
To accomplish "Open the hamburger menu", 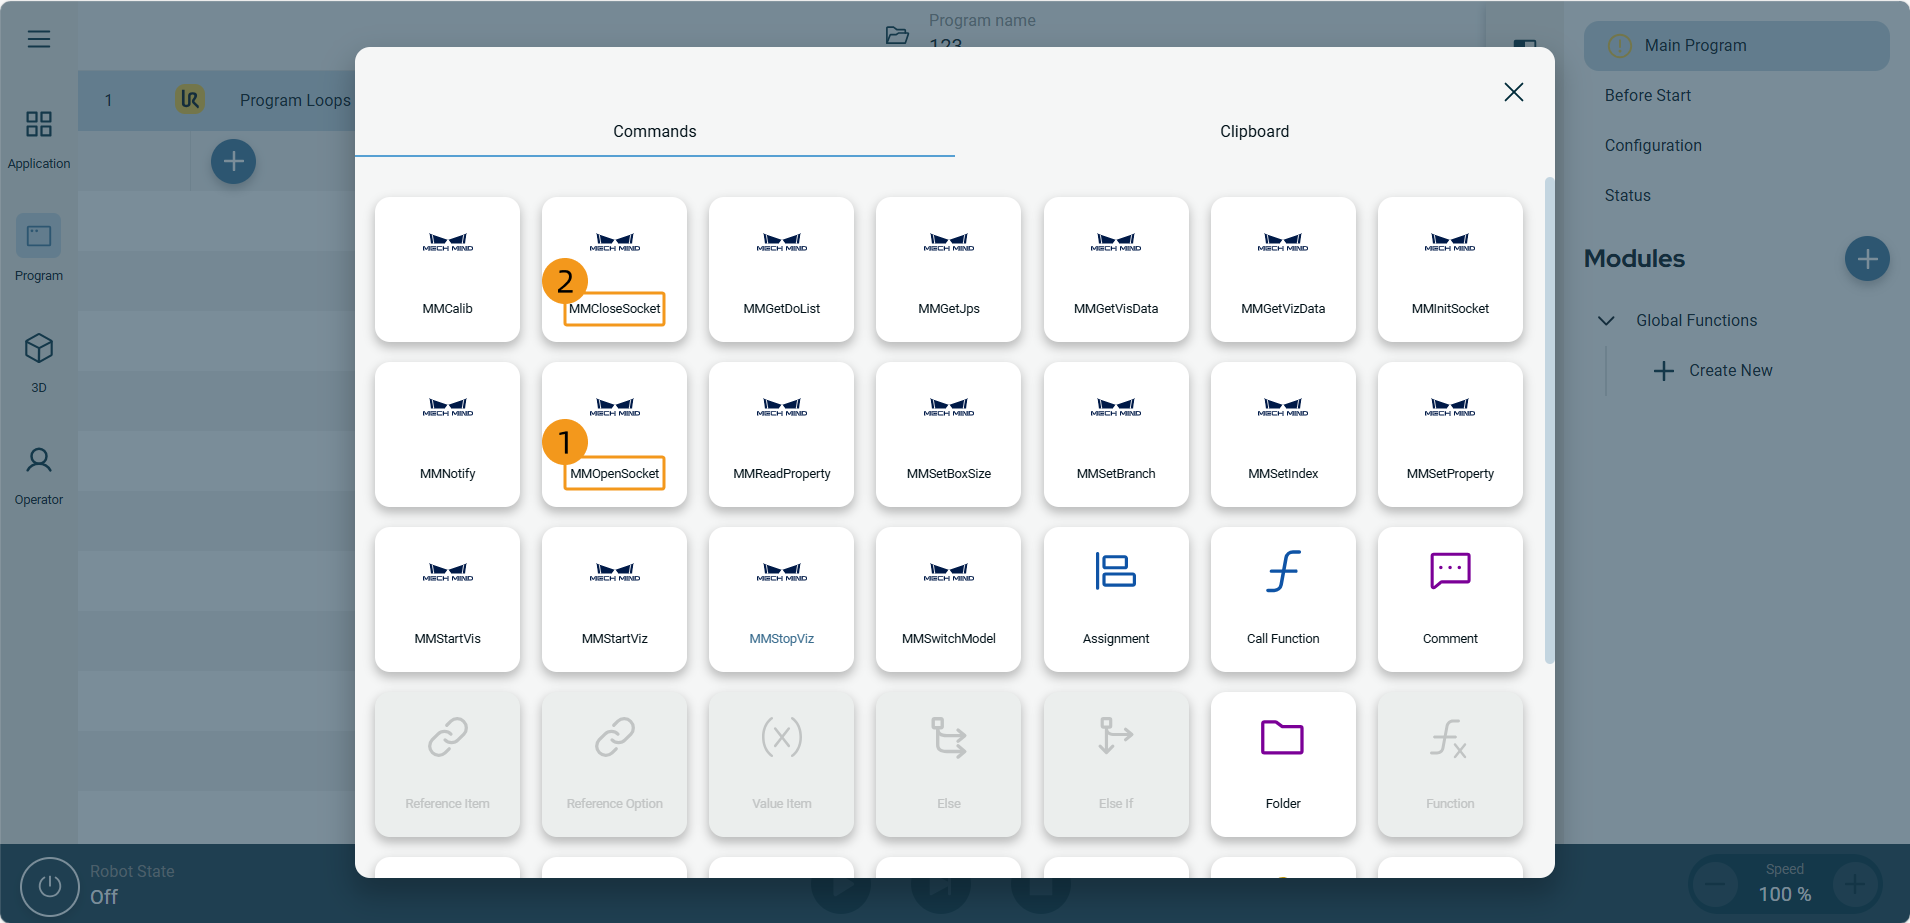I will pyautogui.click(x=39, y=39).
